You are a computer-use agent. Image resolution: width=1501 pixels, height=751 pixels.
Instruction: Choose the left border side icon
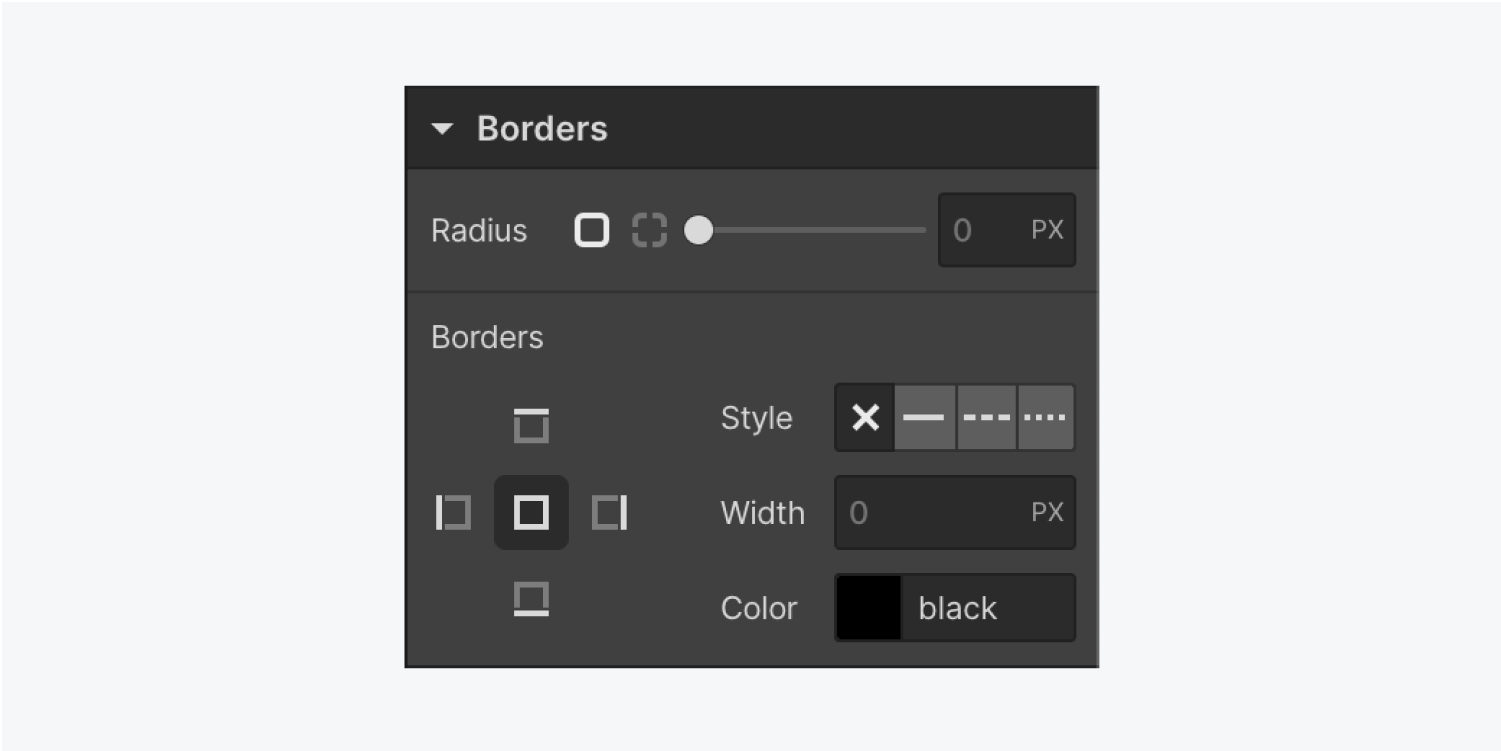453,513
